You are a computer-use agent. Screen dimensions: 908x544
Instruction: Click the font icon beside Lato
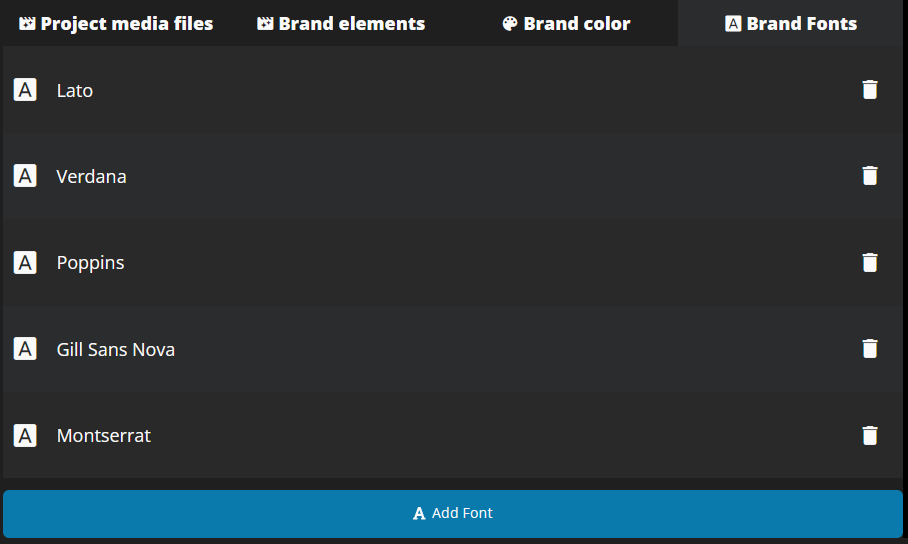click(25, 90)
